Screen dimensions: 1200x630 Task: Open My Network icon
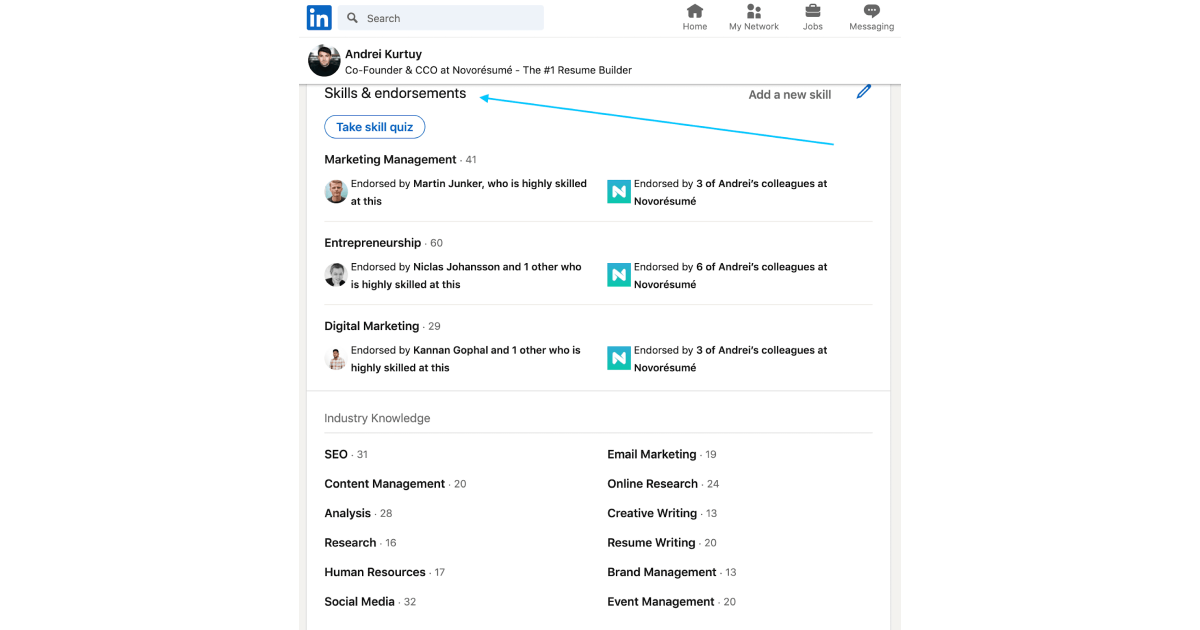click(754, 11)
